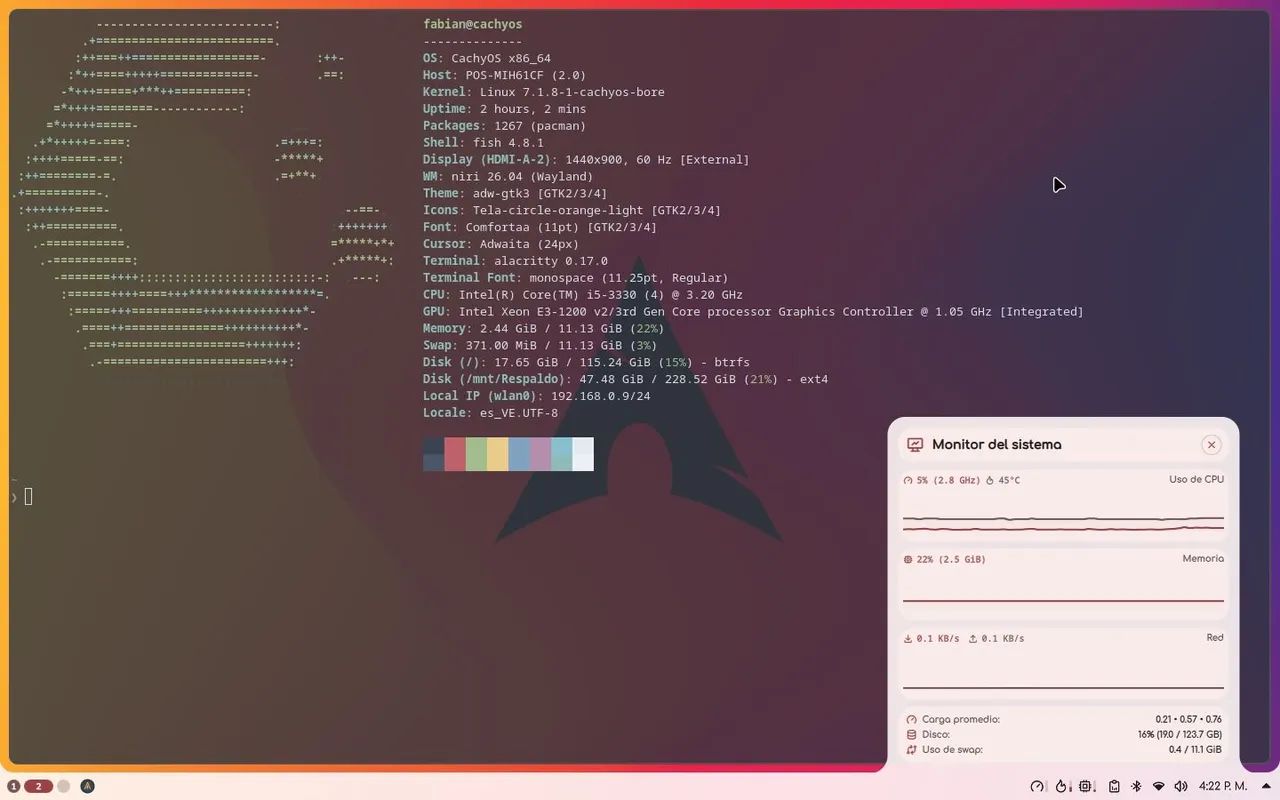Click the yellow color block in the terminal palette
Viewport: 1280px width, 800px height.
[497, 454]
